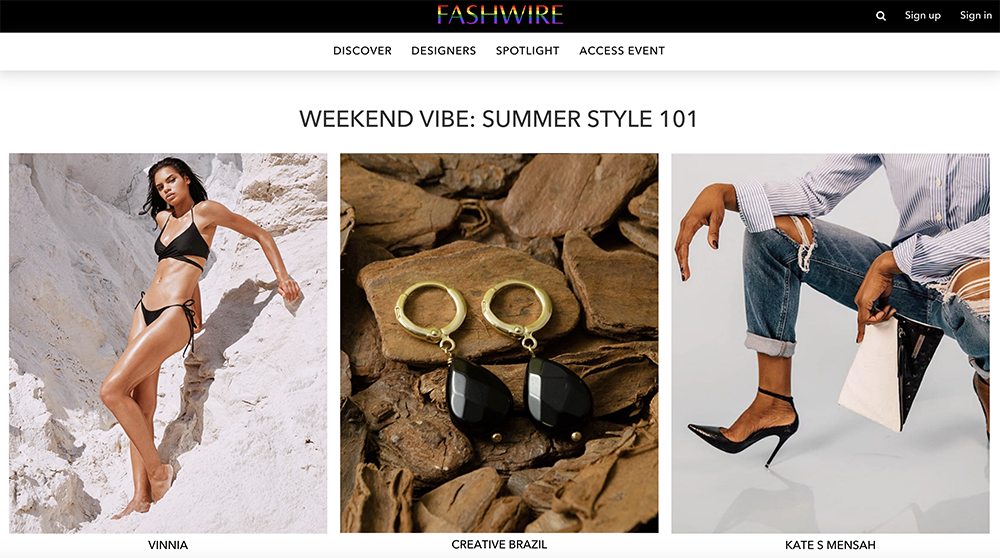Viewport: 1000px width, 558px height.
Task: Open the Sign in page
Action: [x=976, y=15]
